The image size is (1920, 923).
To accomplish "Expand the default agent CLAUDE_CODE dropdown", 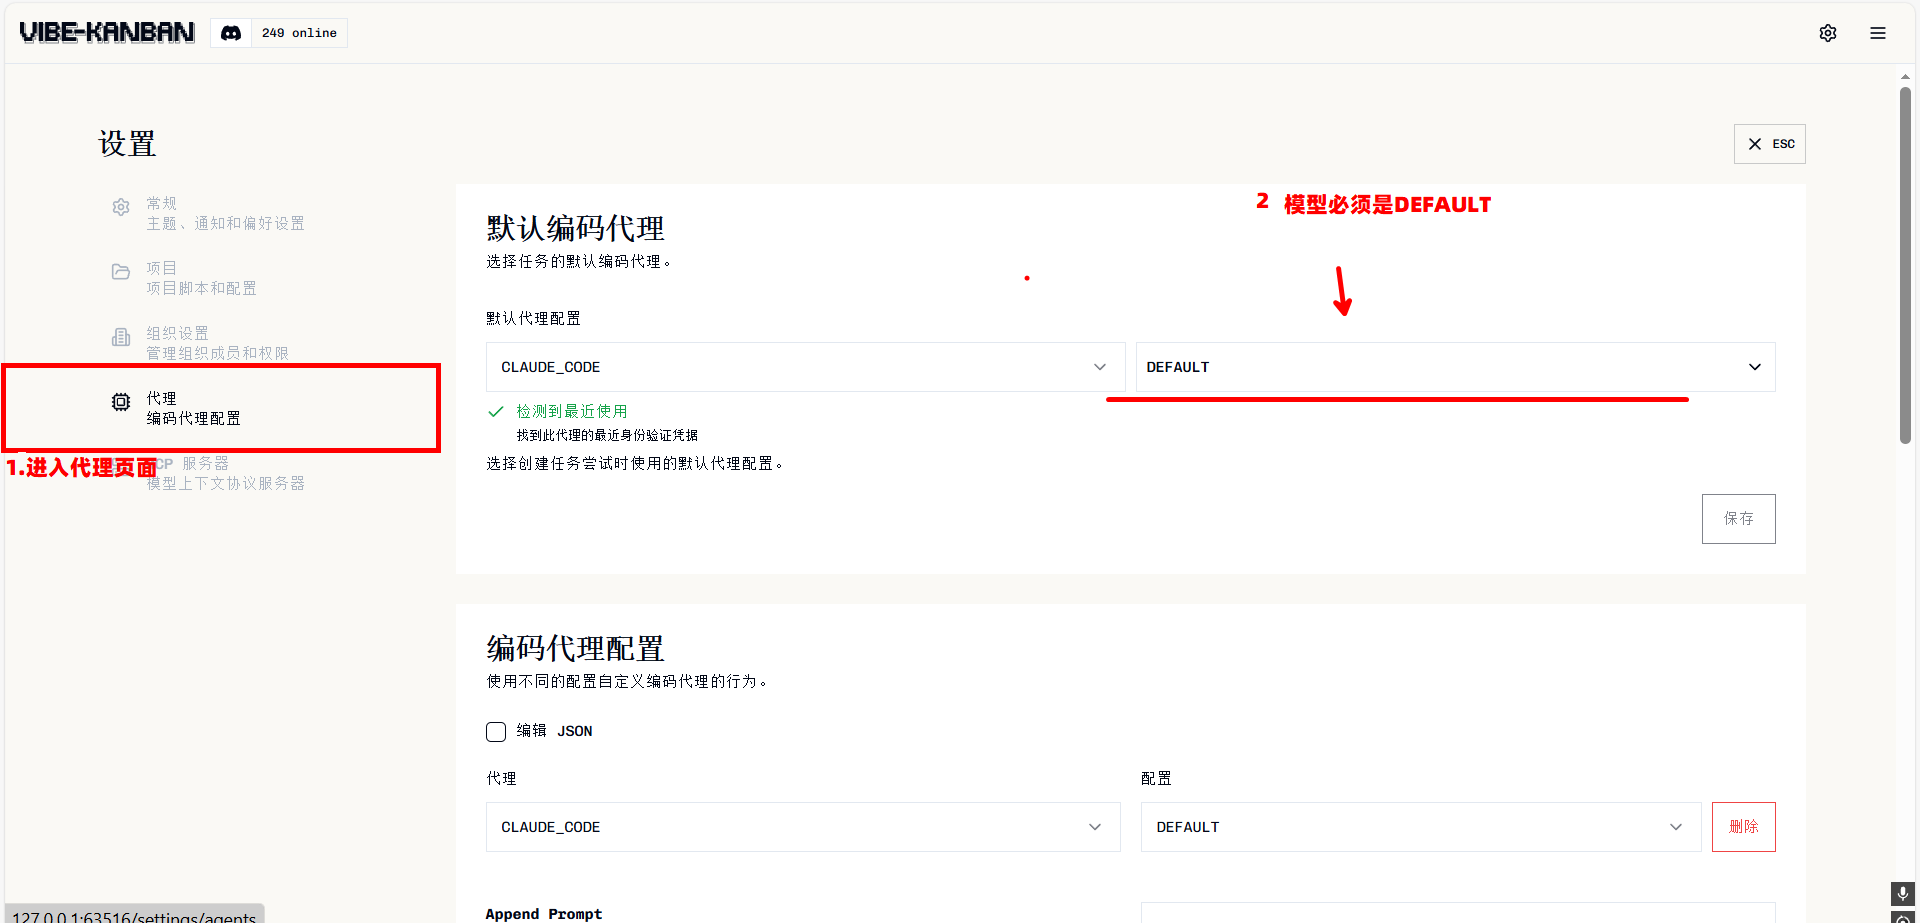I will 805,367.
